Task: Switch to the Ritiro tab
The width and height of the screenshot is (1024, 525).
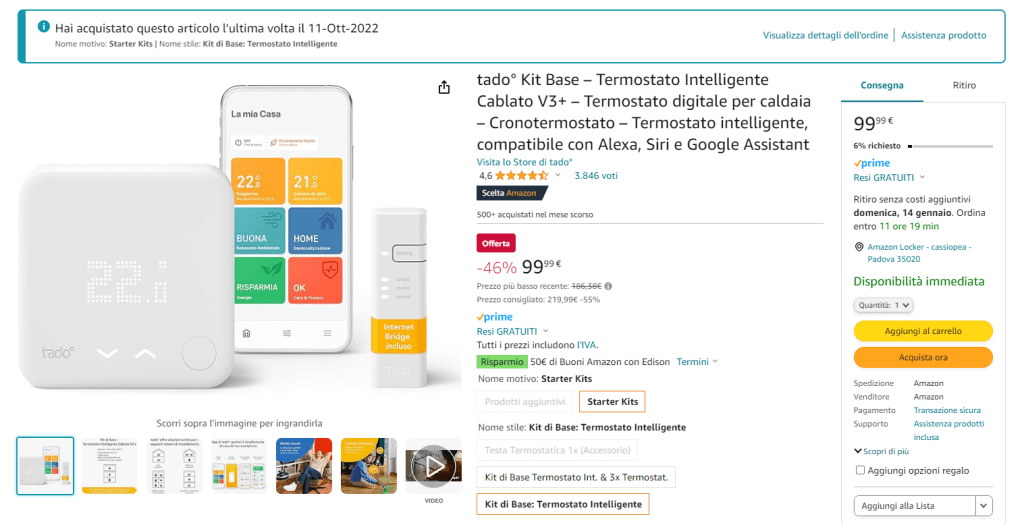Action: (964, 86)
